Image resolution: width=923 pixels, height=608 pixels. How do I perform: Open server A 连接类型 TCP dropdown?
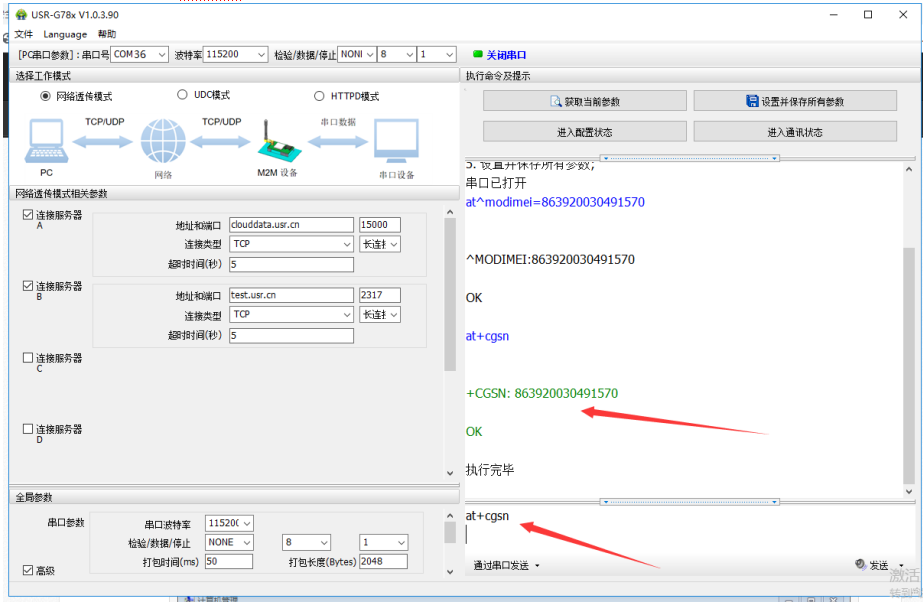point(291,244)
